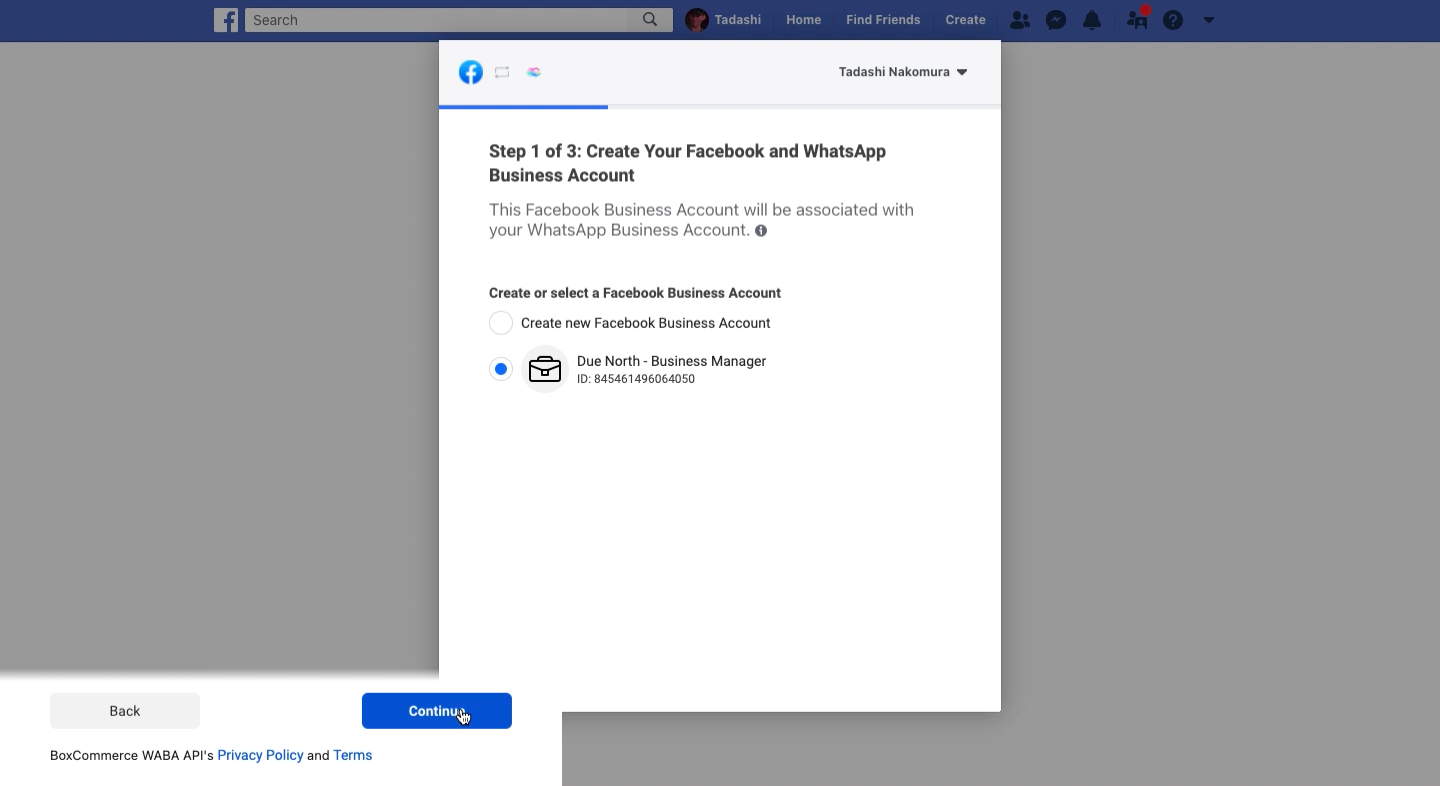Click the ID: 845461496064050 text
The image size is (1440, 786).
click(x=636, y=379)
